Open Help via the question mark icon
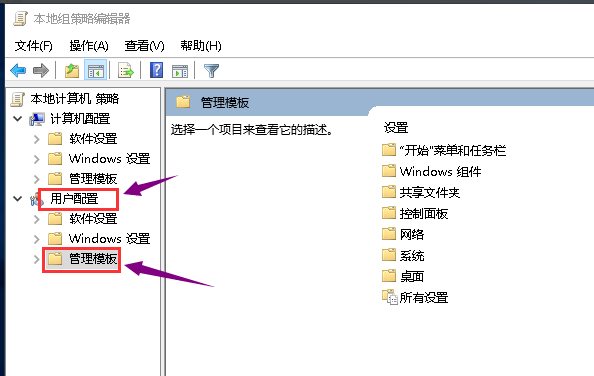 click(x=156, y=70)
